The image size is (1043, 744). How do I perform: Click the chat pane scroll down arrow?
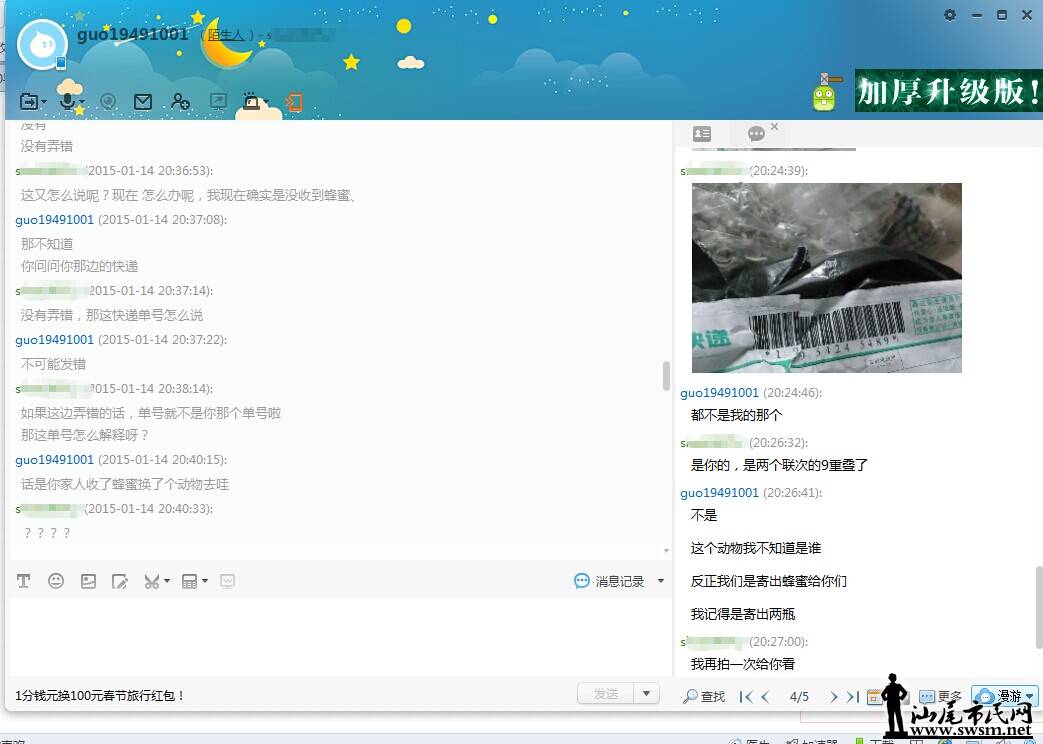pos(666,551)
